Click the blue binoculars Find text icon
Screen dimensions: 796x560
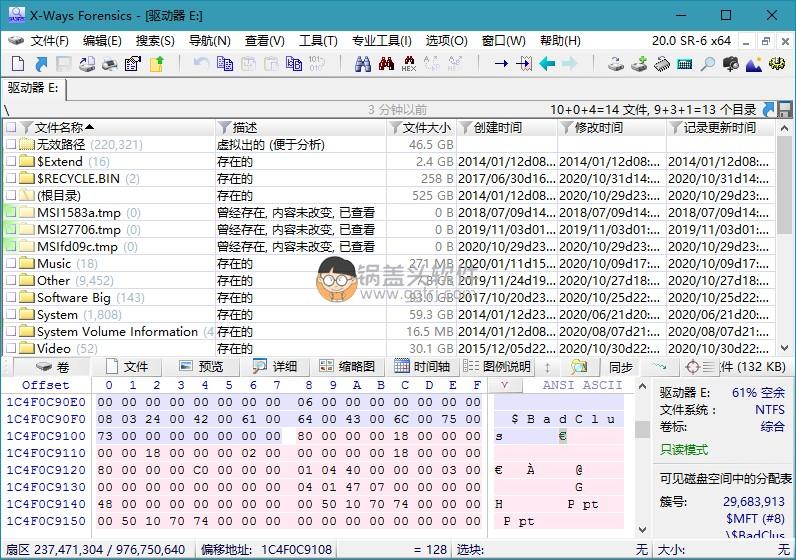coord(362,64)
